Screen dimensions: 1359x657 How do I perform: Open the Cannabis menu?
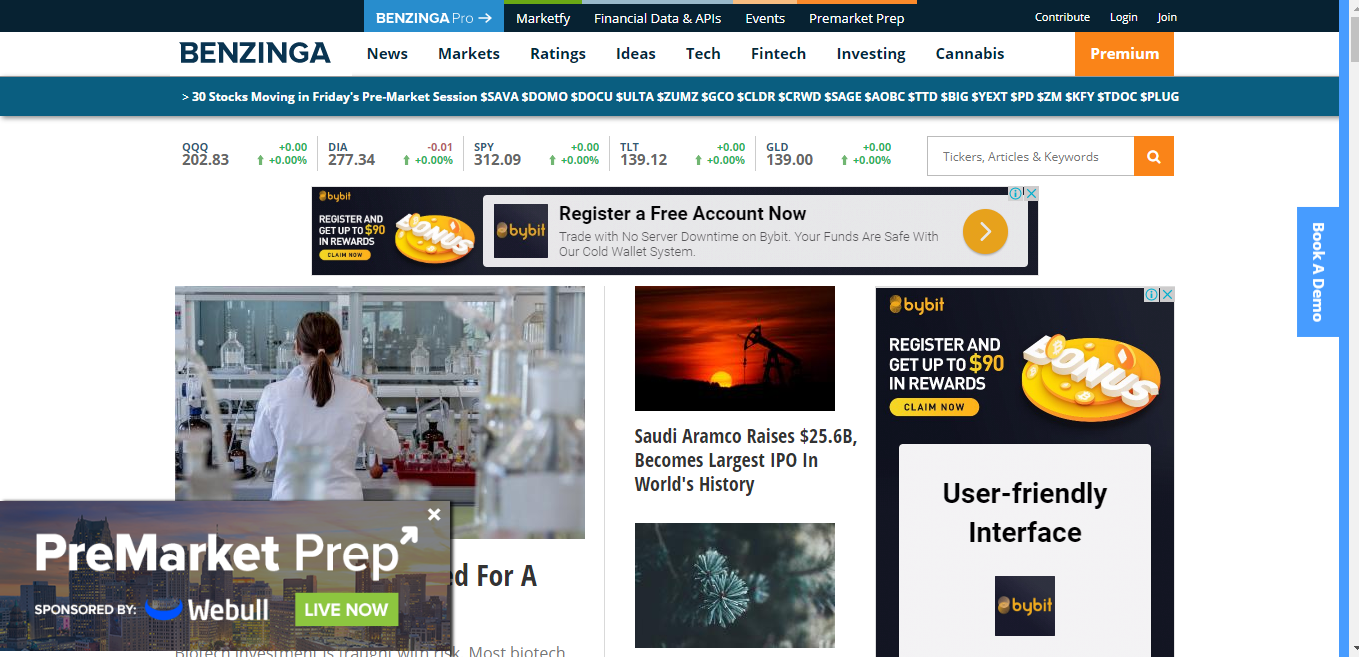[x=969, y=53]
